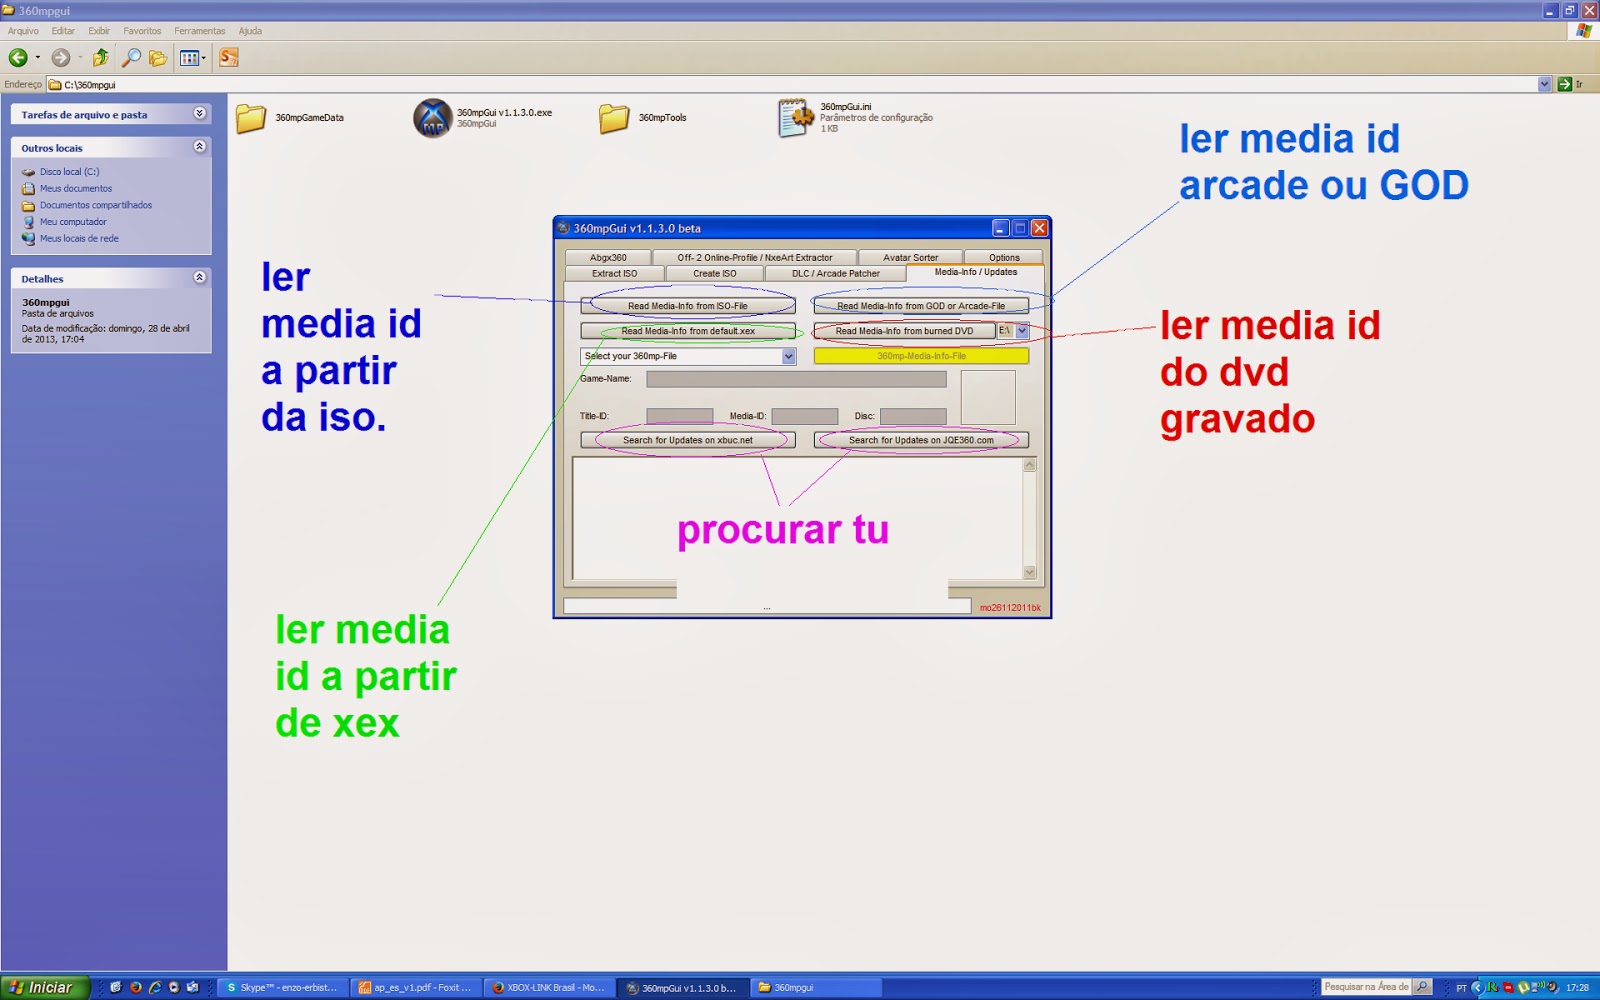Click Search for Updates on xbuc.net
1600x1000 pixels.
click(x=688, y=440)
